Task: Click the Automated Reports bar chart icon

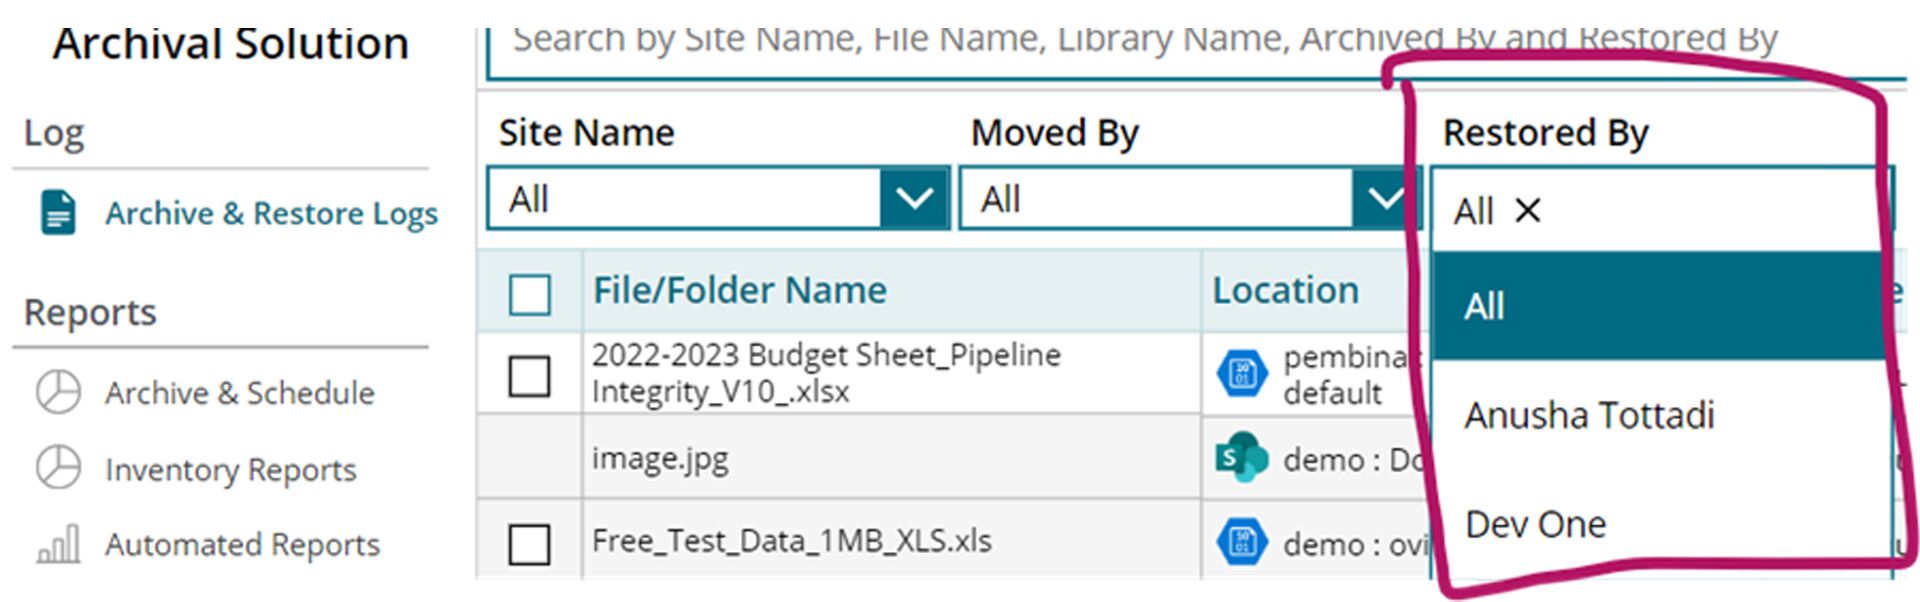Action: (x=58, y=545)
